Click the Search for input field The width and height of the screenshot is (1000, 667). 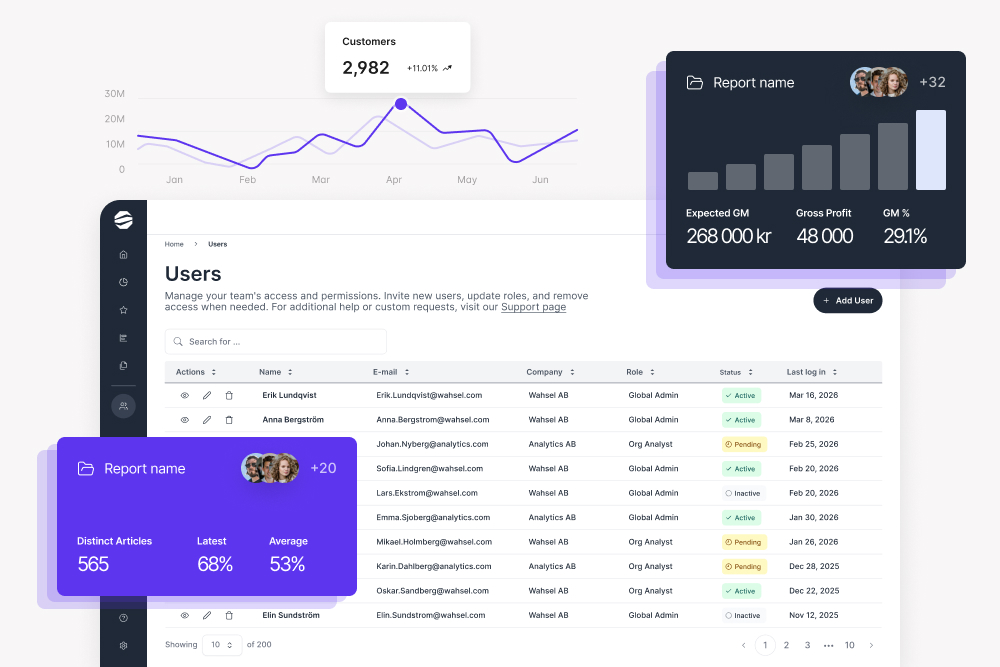[275, 342]
